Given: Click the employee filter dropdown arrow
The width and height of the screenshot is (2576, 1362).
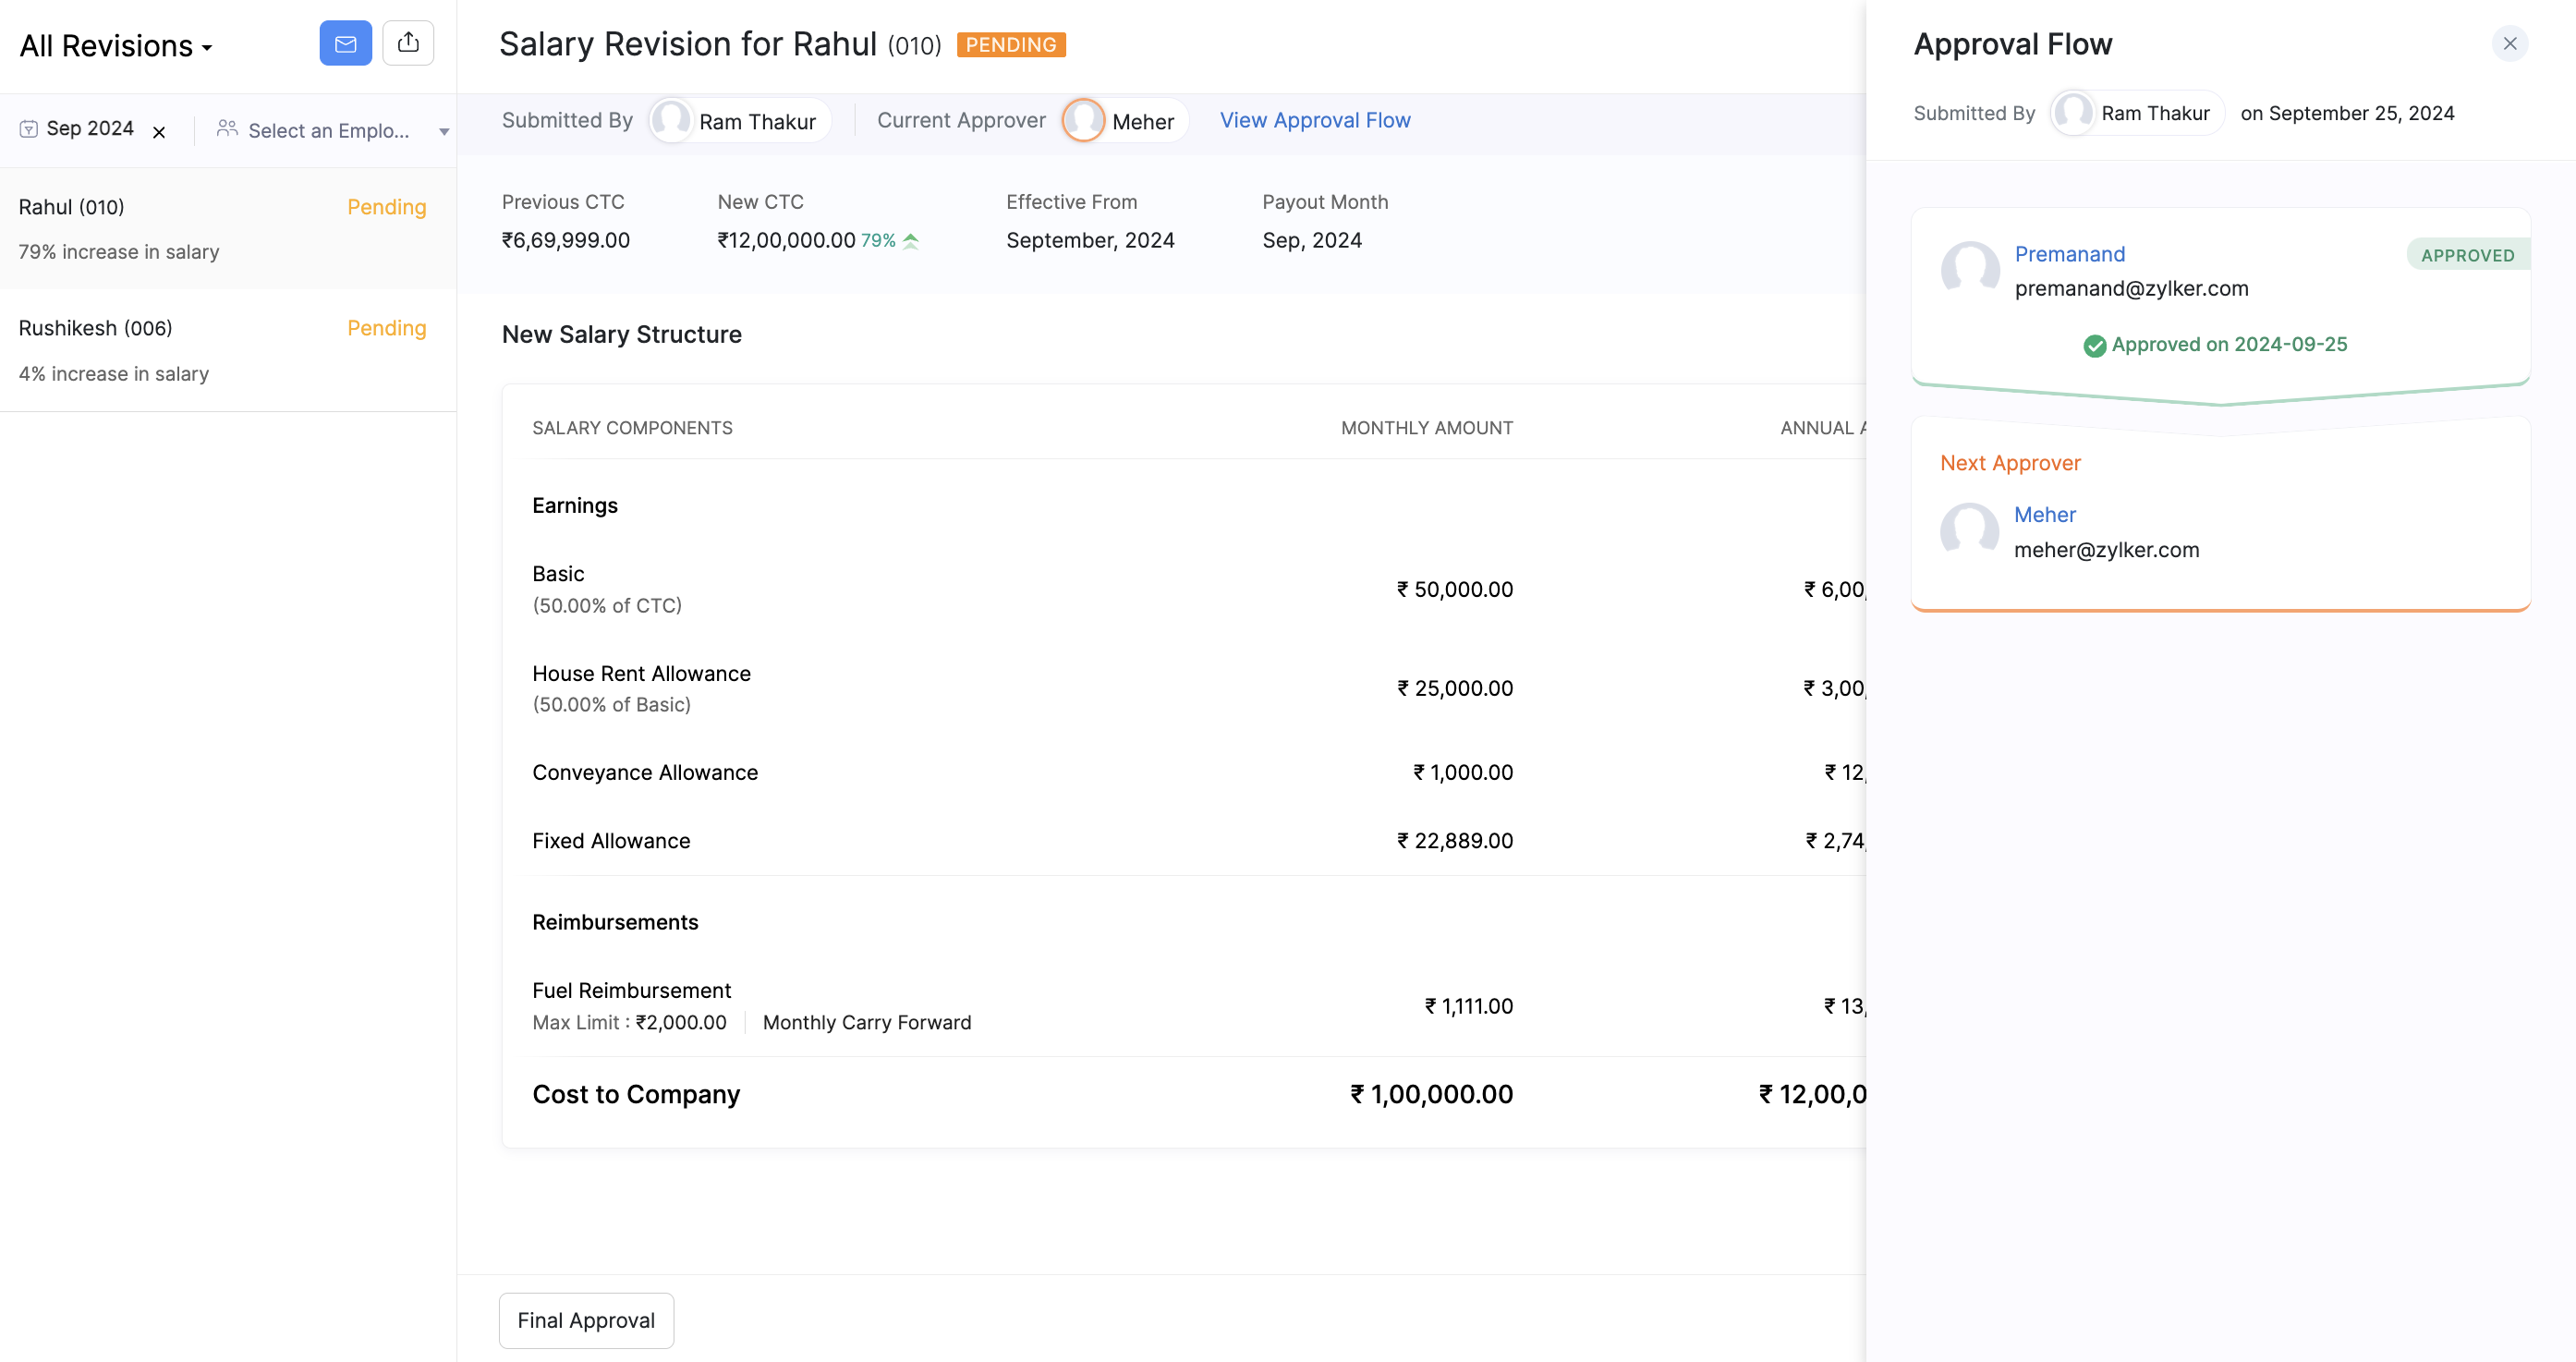Looking at the screenshot, I should tap(444, 132).
